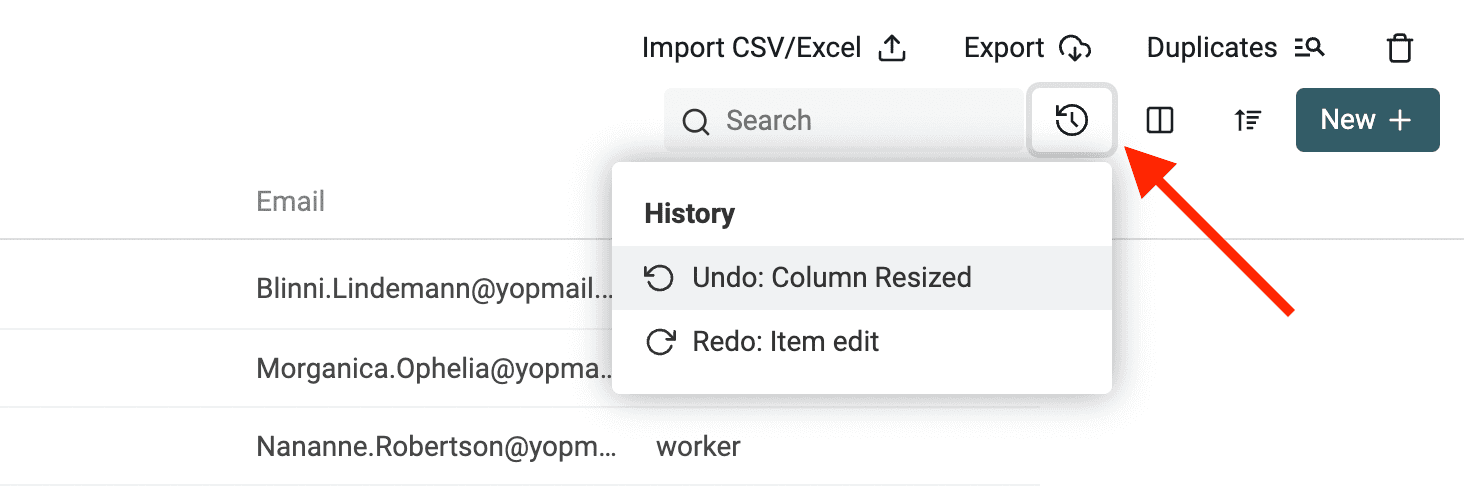
Task: Click the undo arrow icon in History
Action: 660,277
